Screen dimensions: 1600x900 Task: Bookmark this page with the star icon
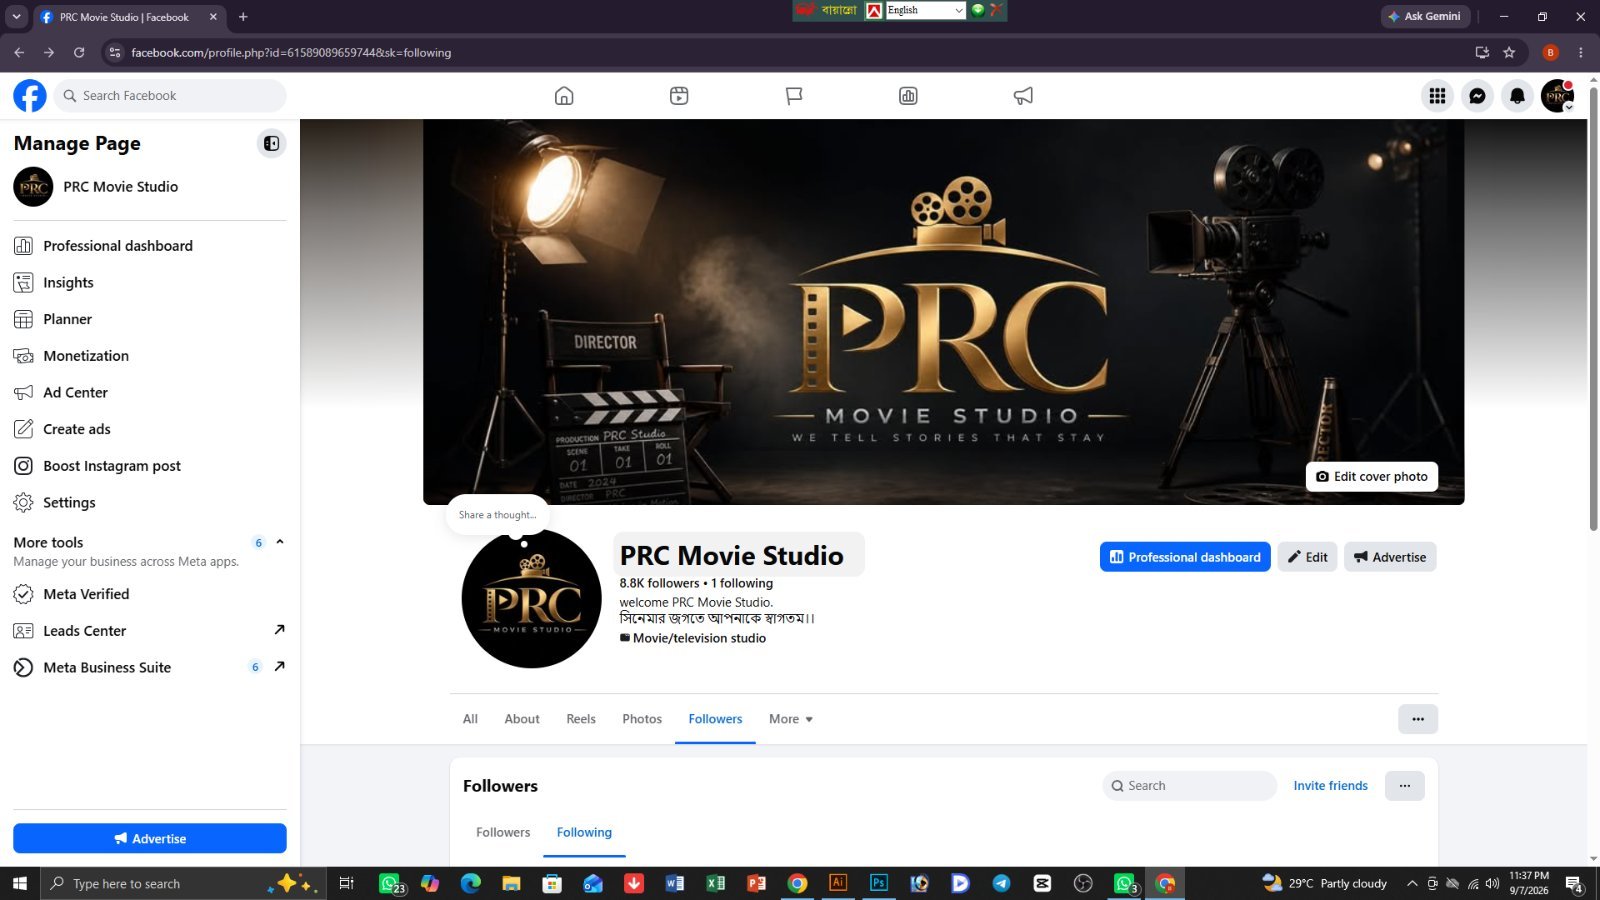[1509, 52]
